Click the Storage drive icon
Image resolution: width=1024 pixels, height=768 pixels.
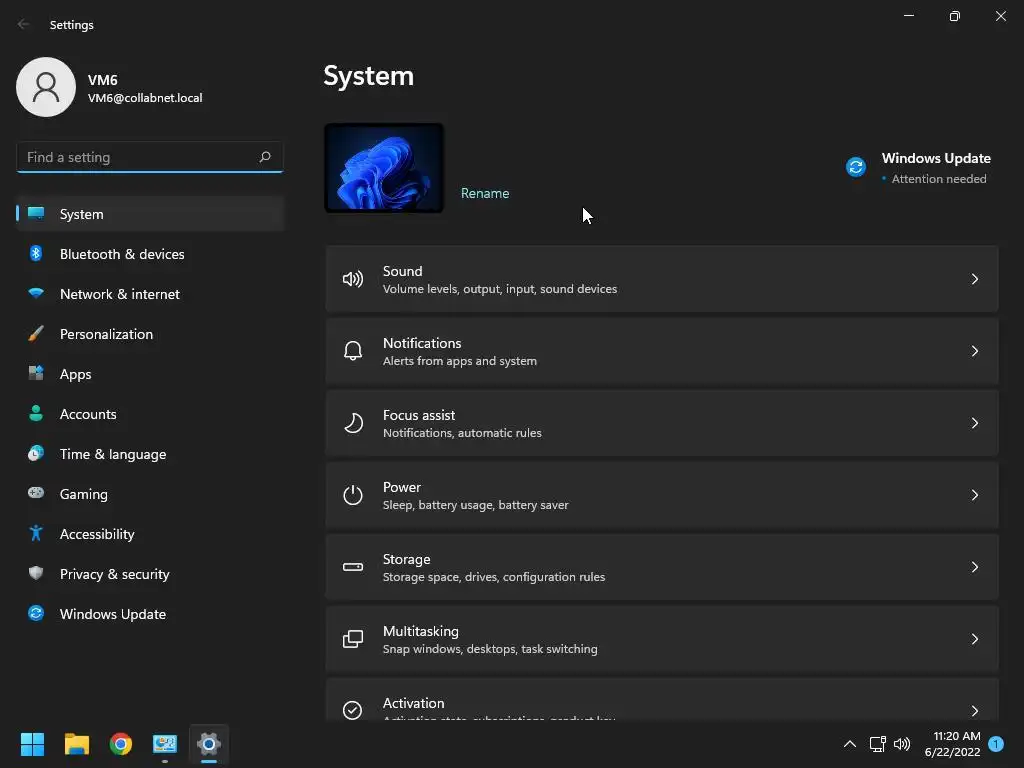coord(353,567)
